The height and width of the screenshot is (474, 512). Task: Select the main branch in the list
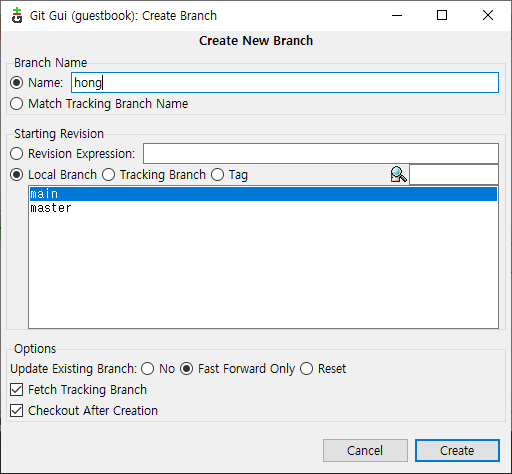(x=263, y=194)
